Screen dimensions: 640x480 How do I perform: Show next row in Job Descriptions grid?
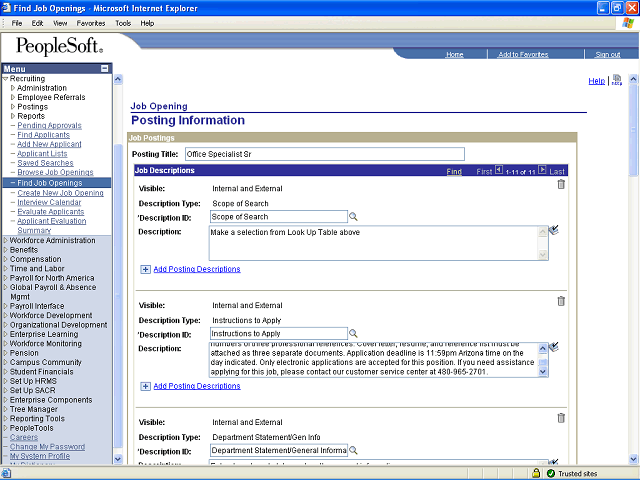[x=542, y=170]
